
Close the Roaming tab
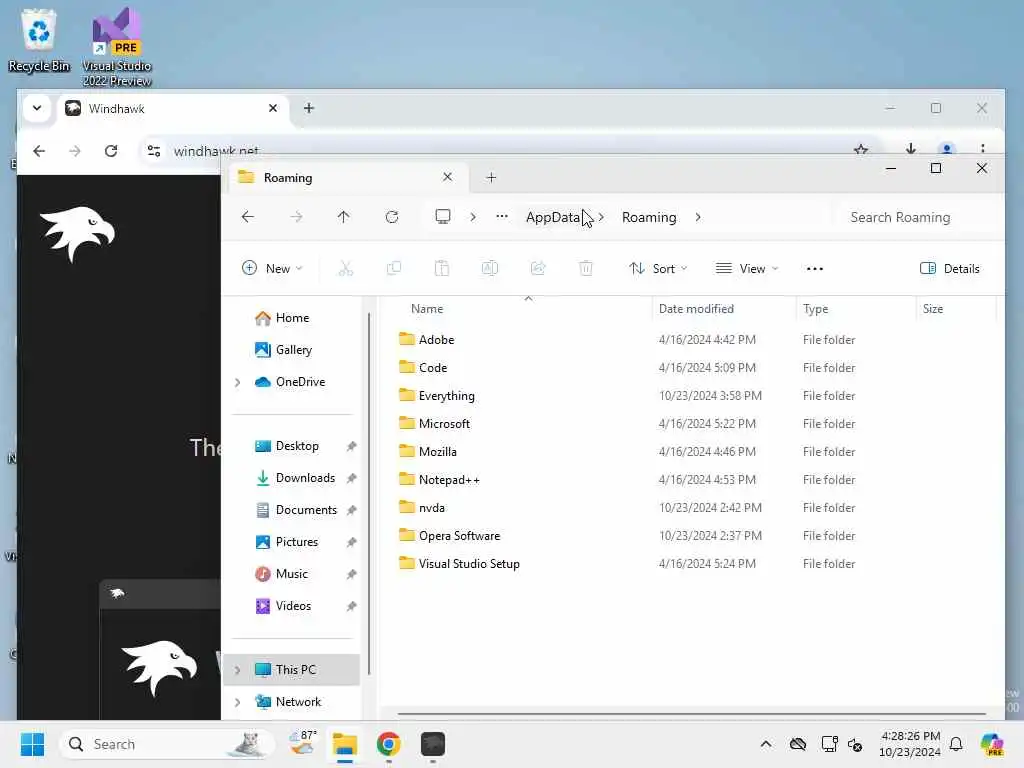coord(447,177)
